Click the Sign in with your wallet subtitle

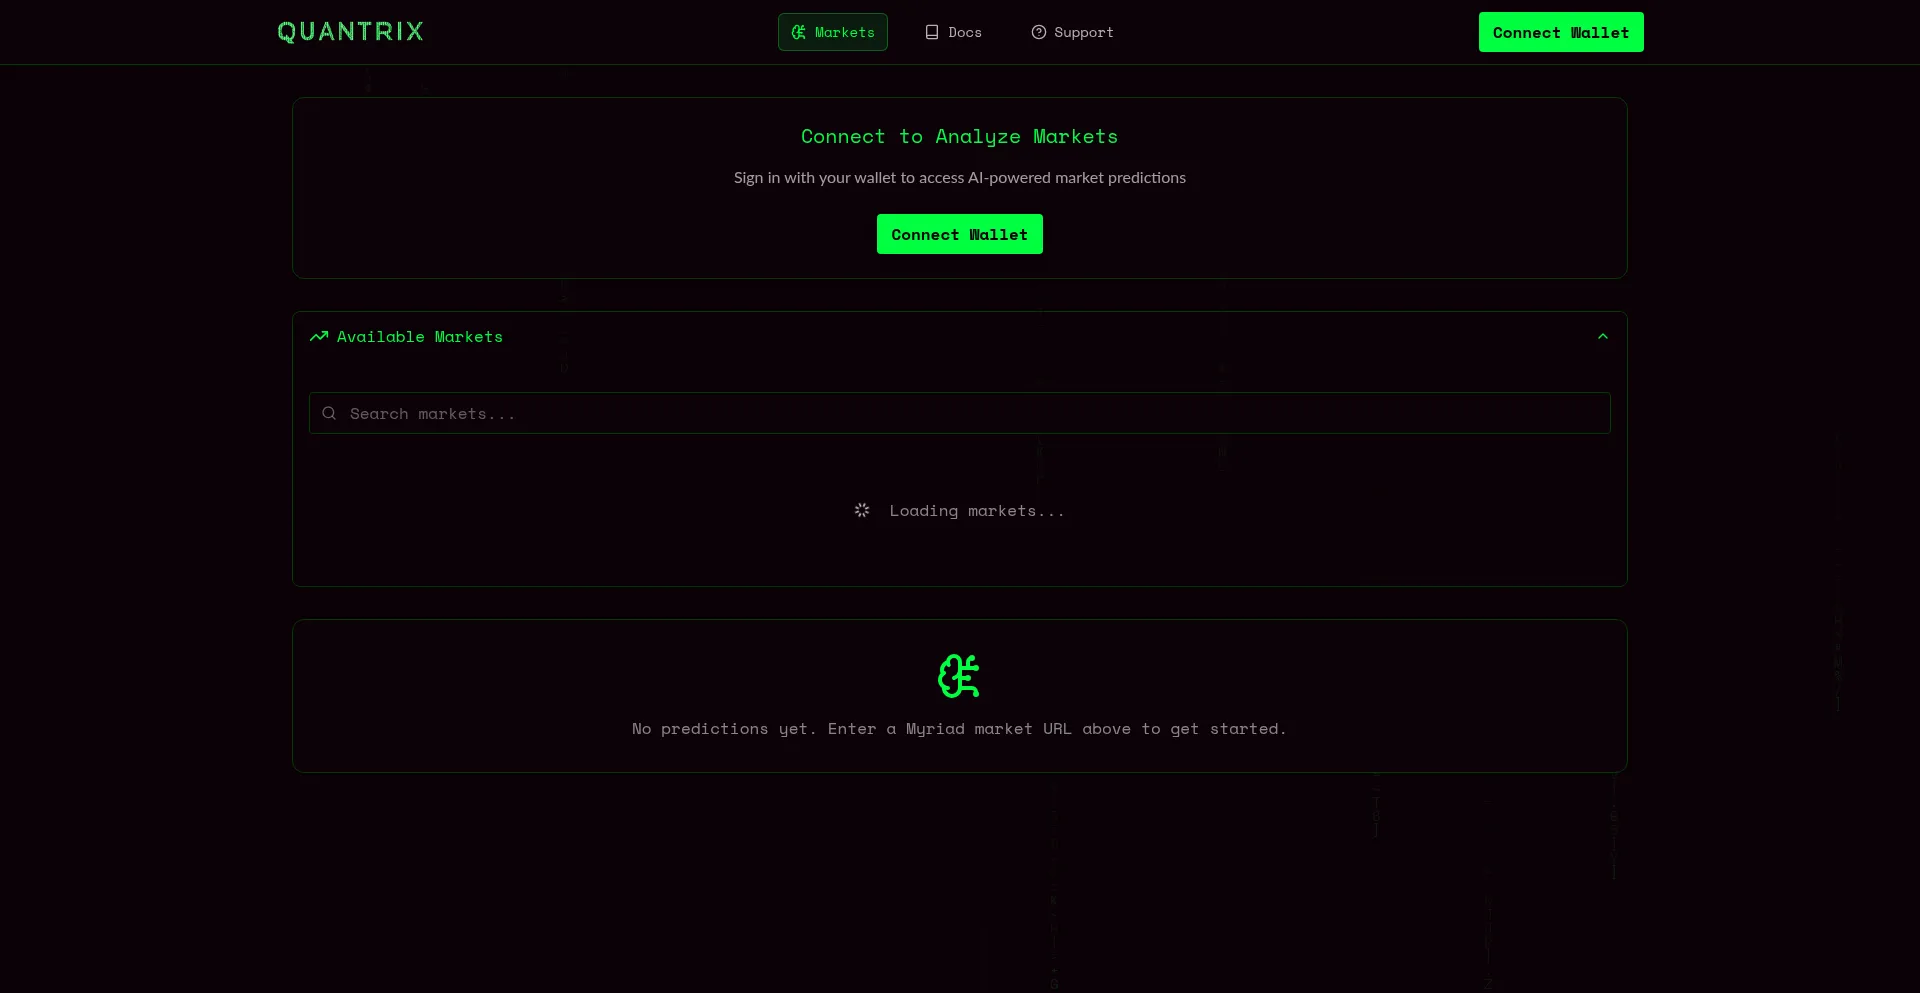[x=959, y=178]
